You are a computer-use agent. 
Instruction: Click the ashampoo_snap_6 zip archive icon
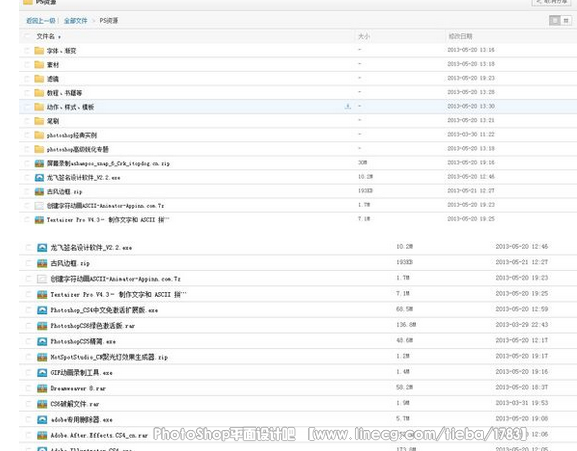tap(39, 163)
